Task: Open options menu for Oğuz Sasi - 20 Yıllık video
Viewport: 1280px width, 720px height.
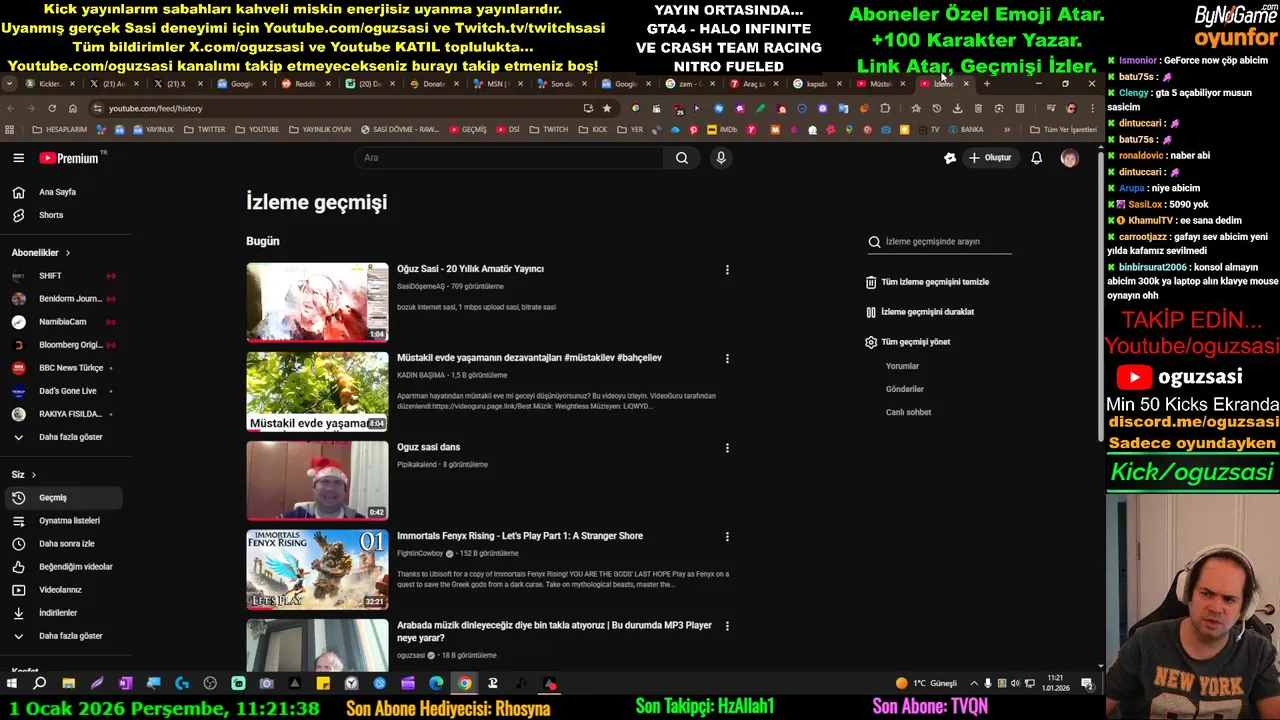Action: (727, 270)
